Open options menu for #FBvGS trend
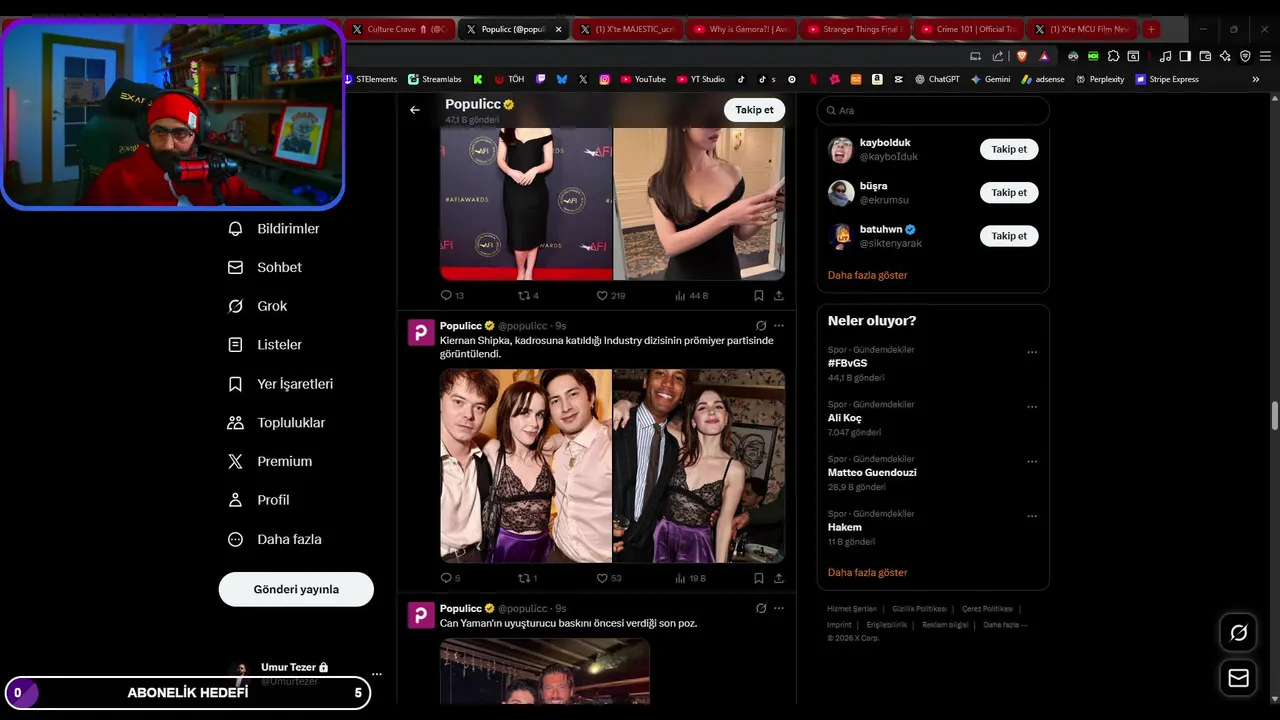The width and height of the screenshot is (1280, 720). pyautogui.click(x=1032, y=352)
